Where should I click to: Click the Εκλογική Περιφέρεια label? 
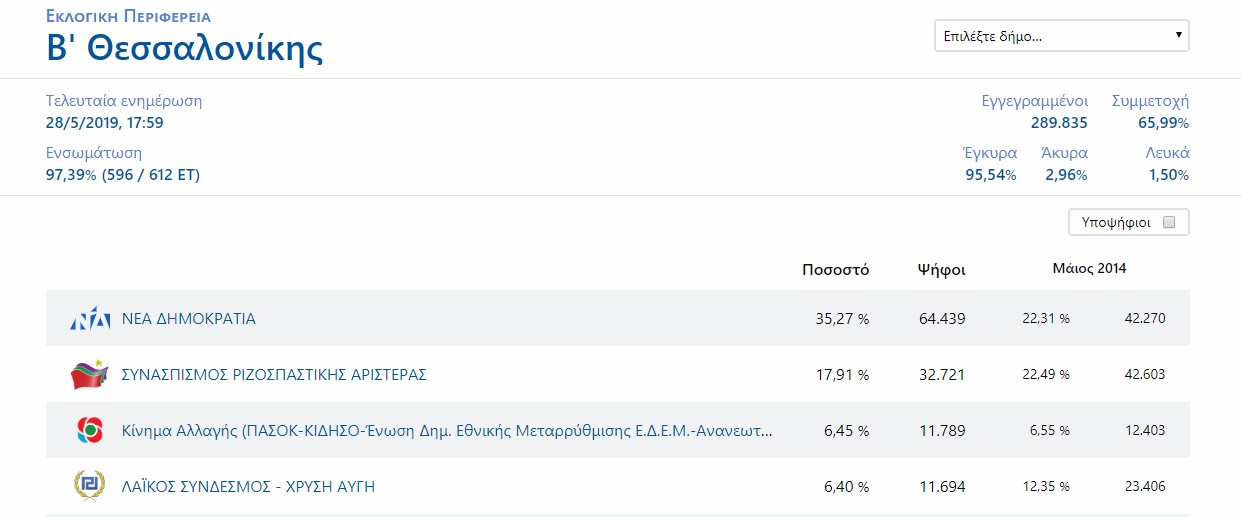click(x=128, y=17)
